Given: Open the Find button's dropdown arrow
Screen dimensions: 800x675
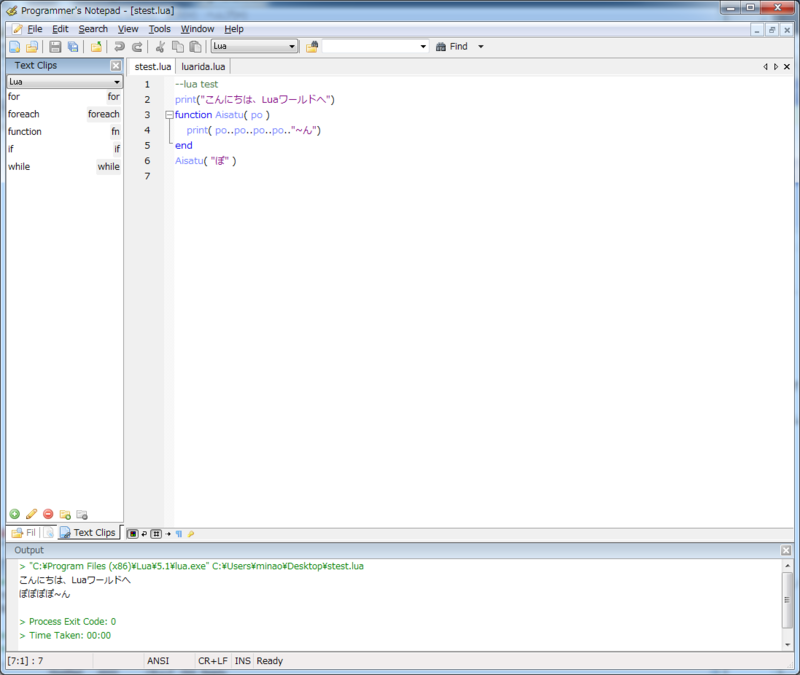Looking at the screenshot, I should point(481,46).
